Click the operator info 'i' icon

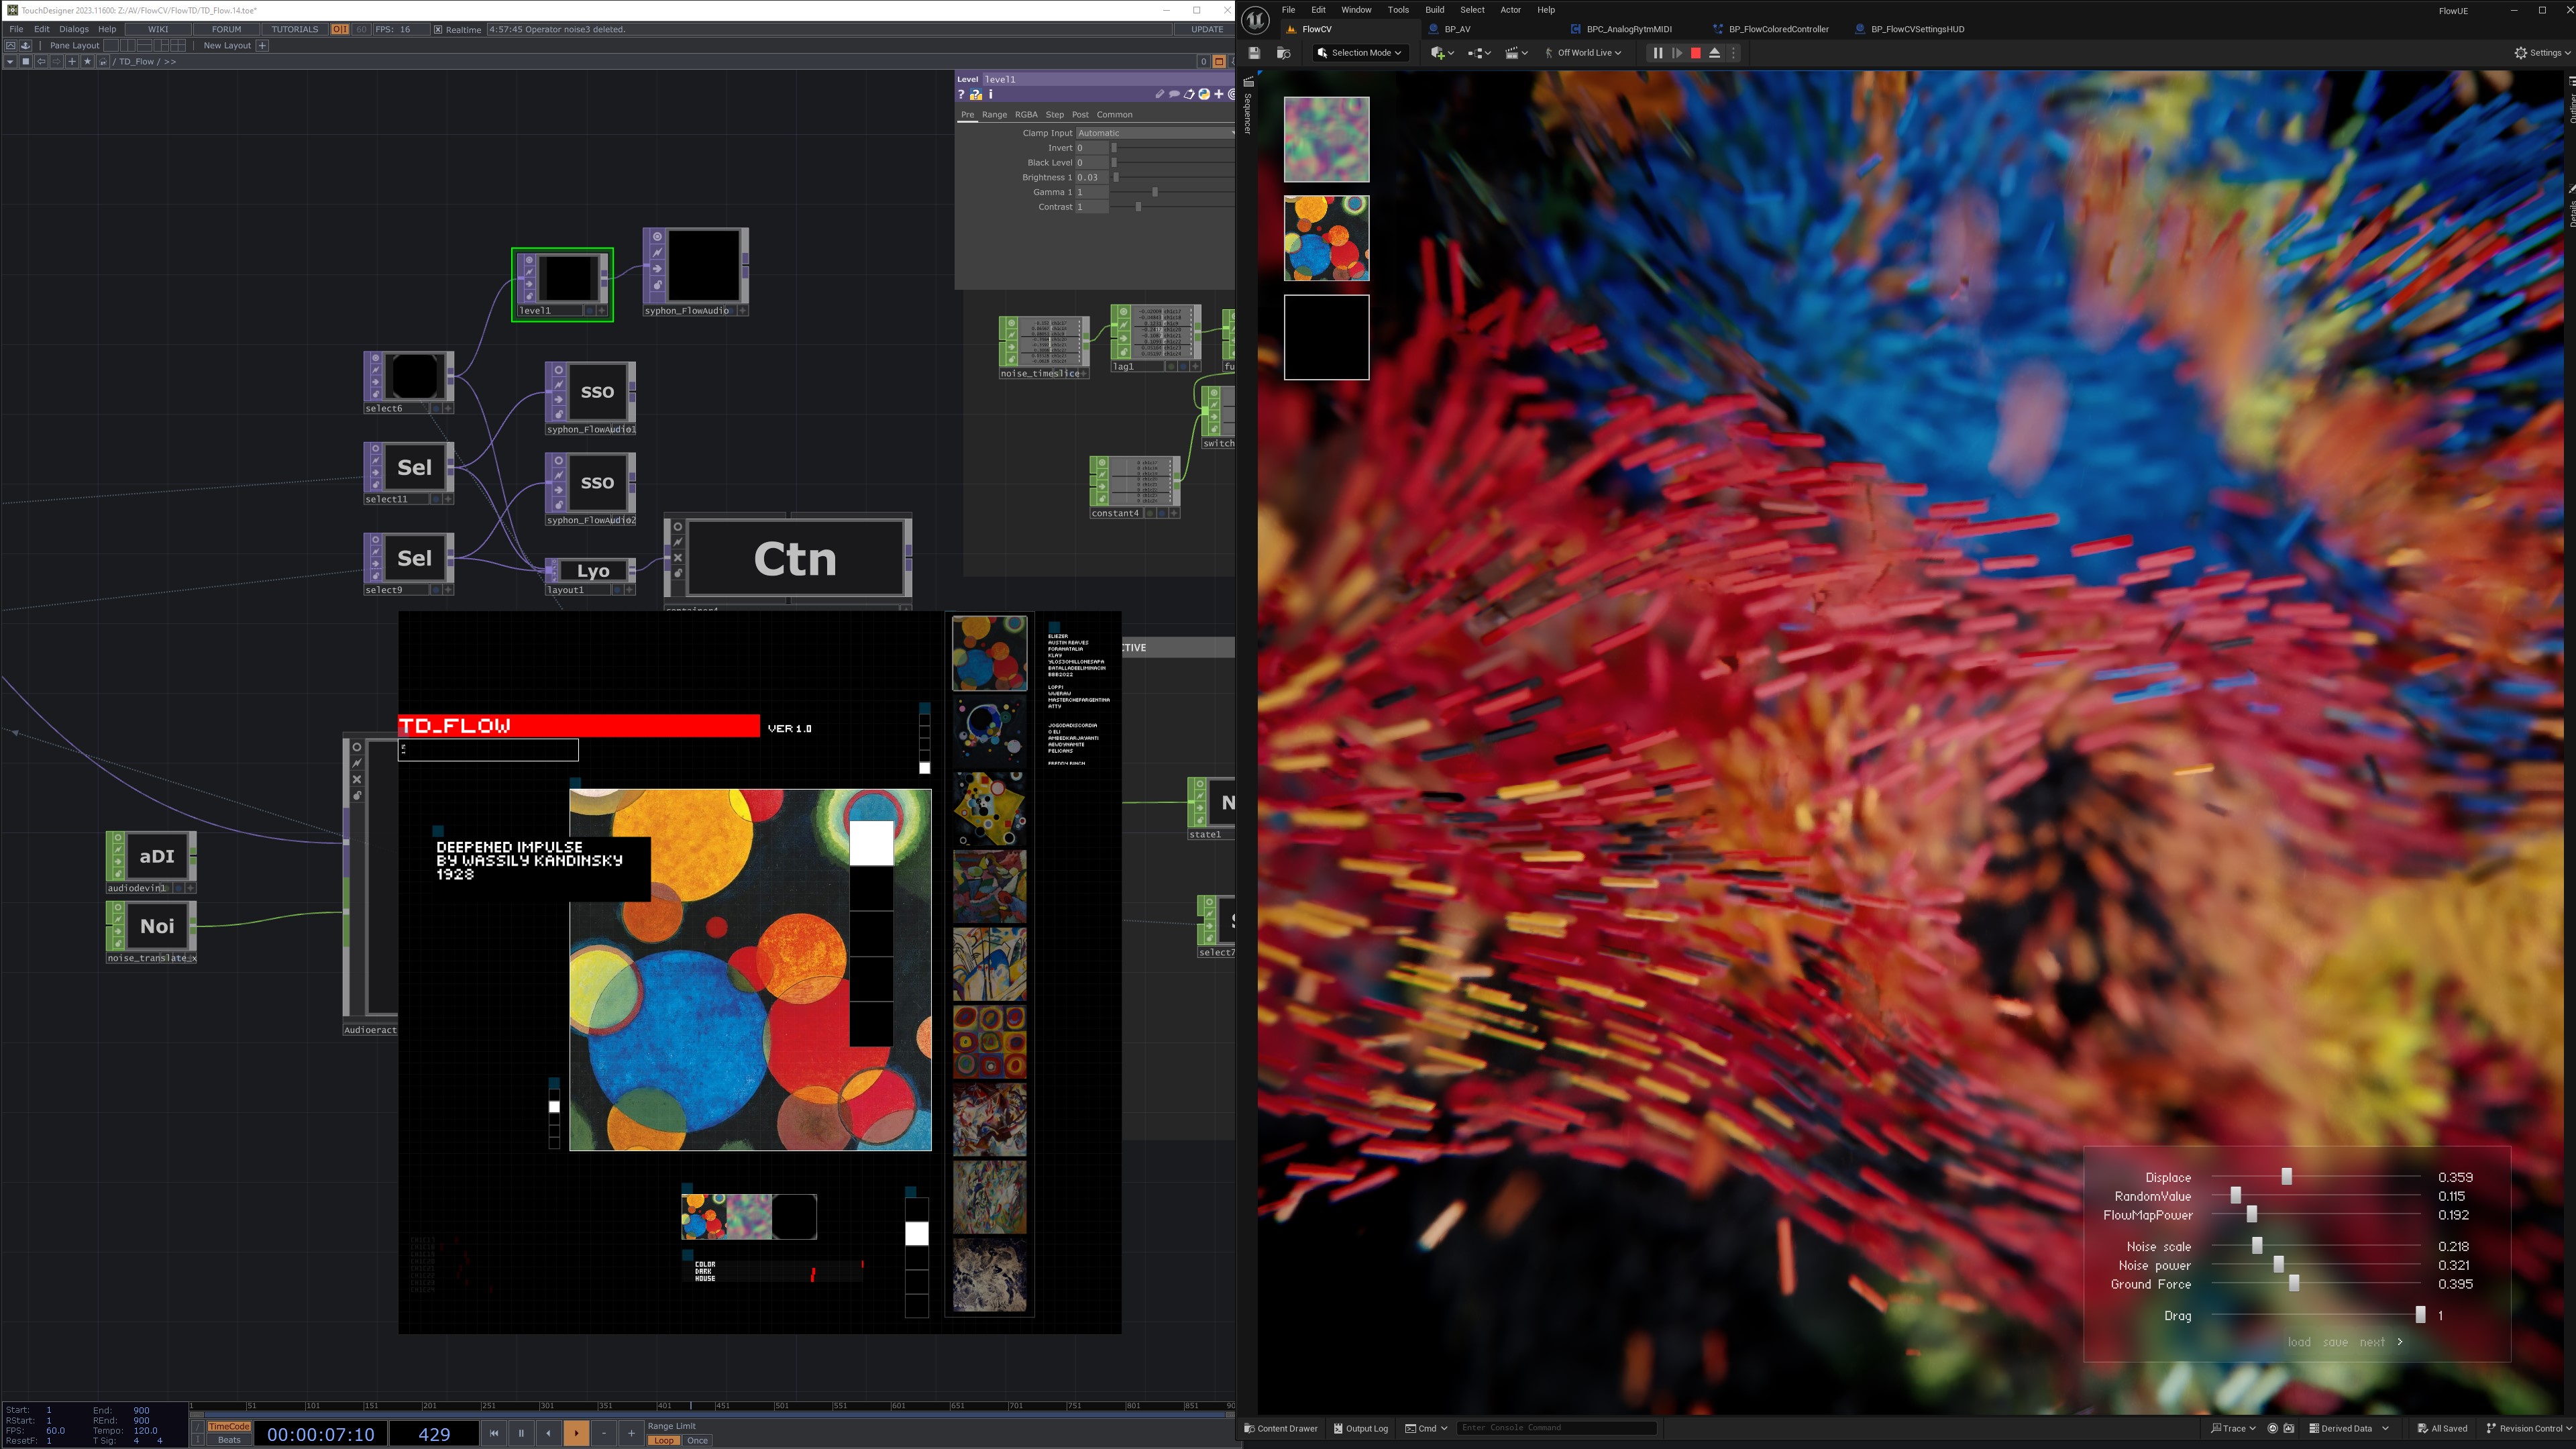990,94
